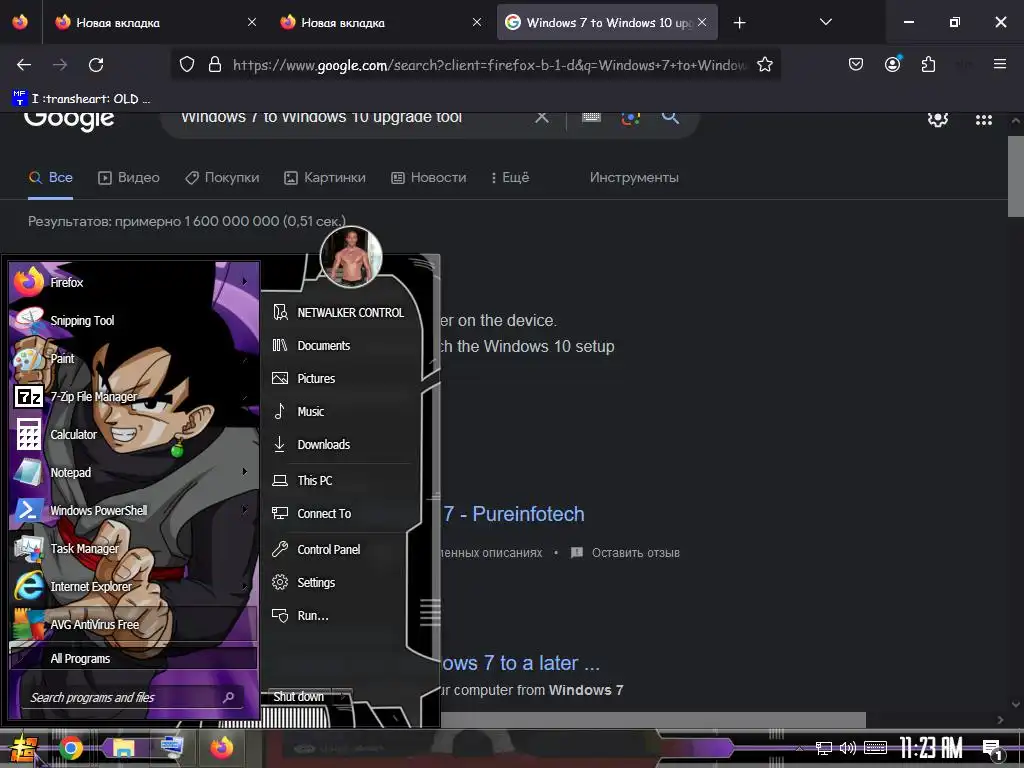The image size is (1024, 768).
Task: Launch Internet Explorer
Action: click(133, 586)
